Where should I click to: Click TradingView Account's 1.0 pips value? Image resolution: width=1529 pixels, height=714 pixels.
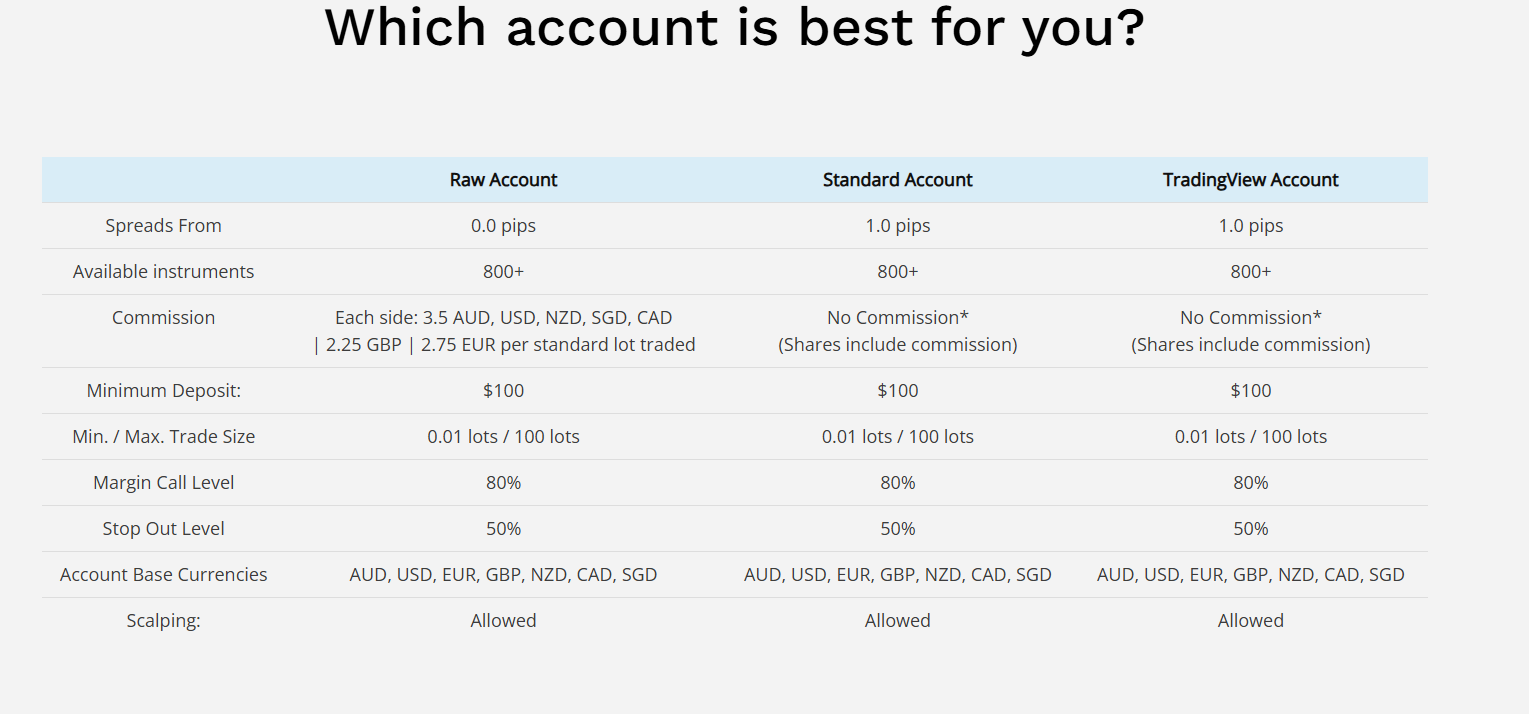click(x=1250, y=226)
